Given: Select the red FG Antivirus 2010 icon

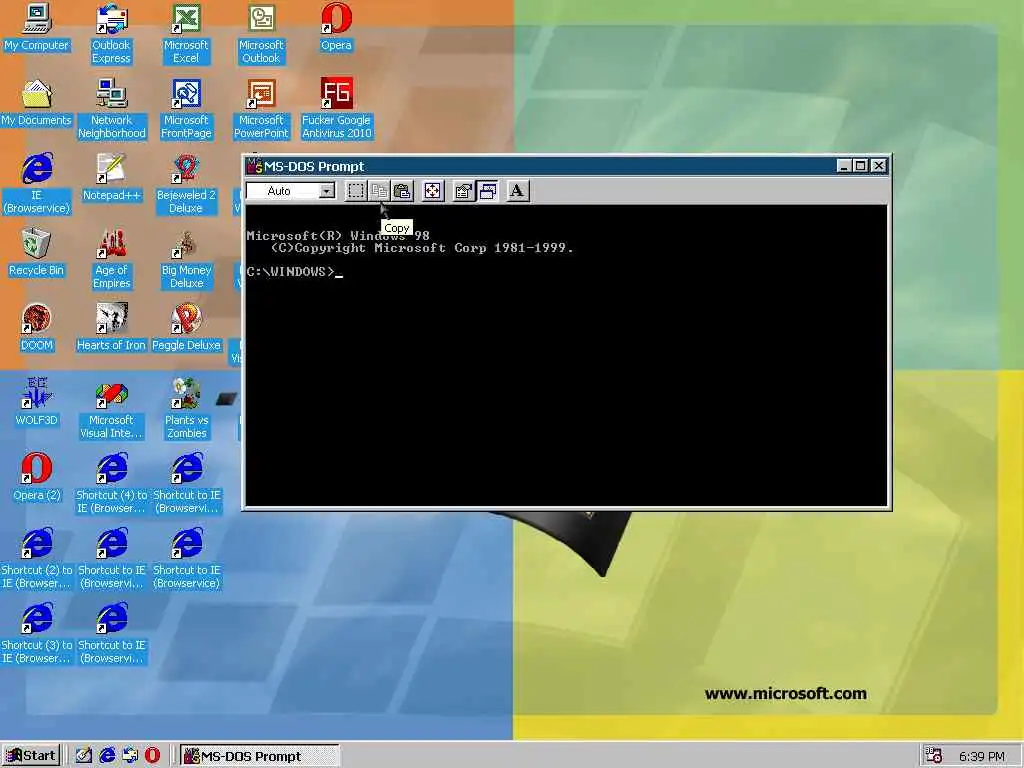Looking at the screenshot, I should click(336, 109).
